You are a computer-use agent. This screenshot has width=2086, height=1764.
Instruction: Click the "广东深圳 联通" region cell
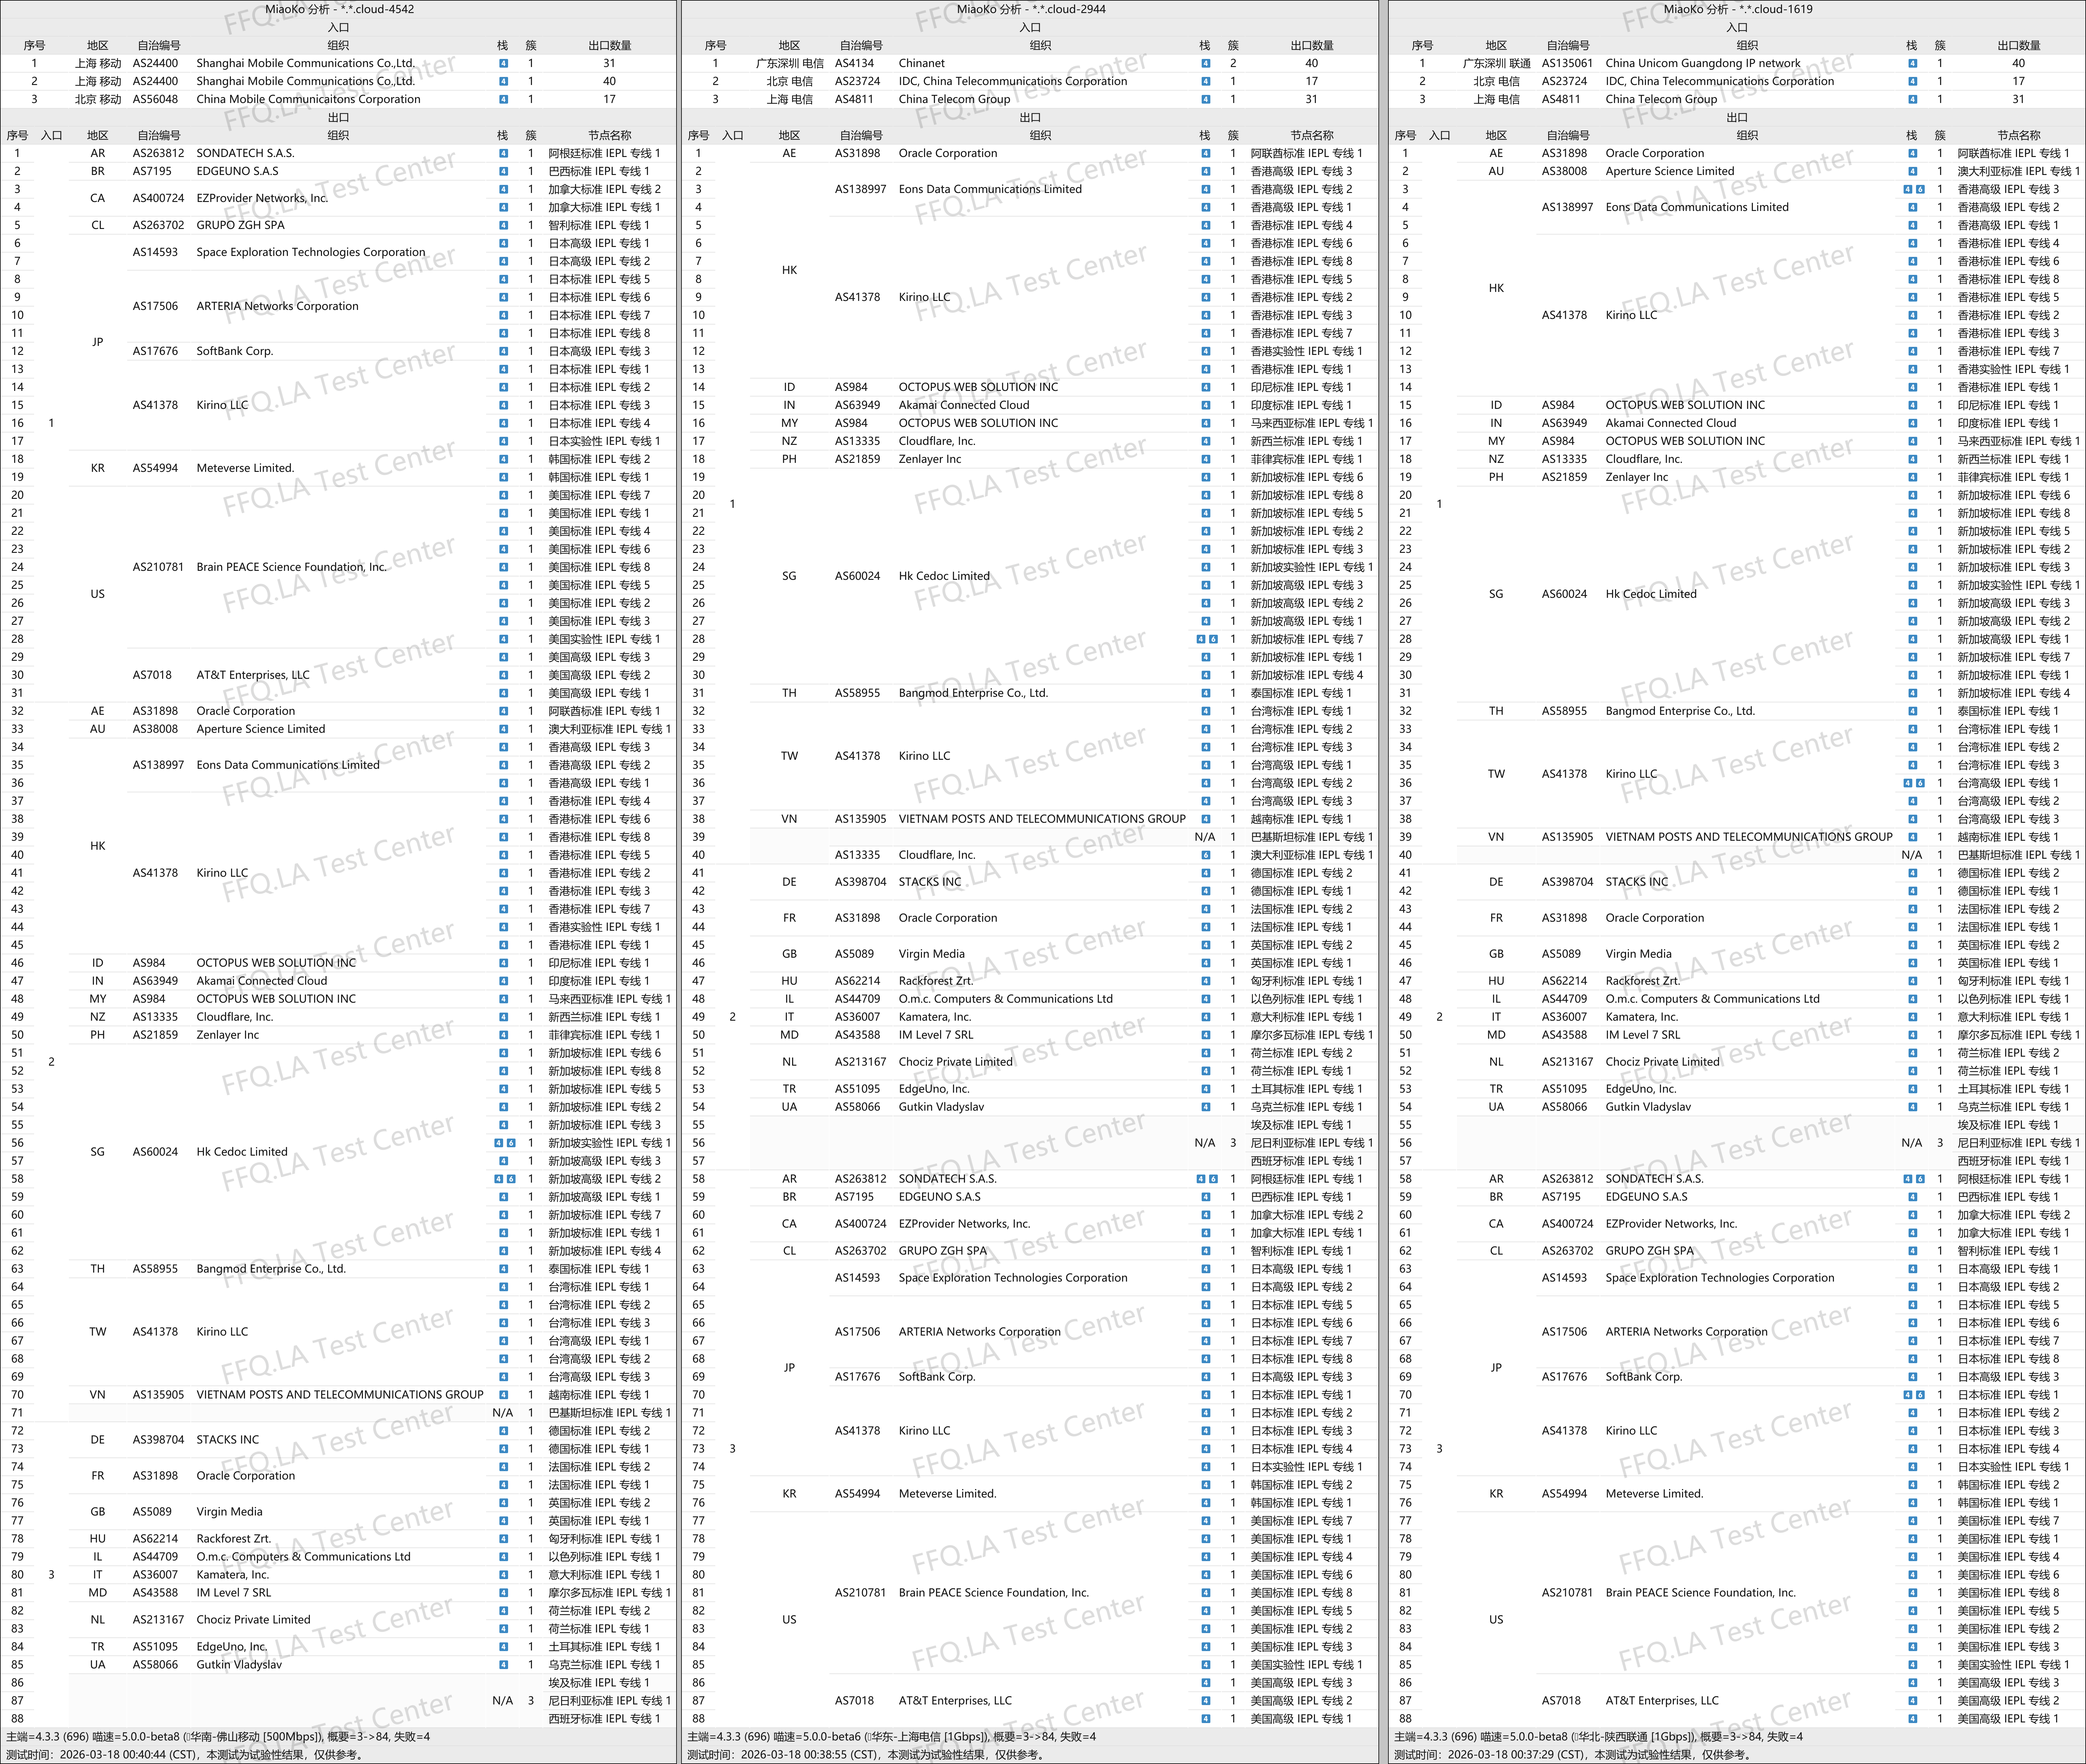tap(1497, 63)
